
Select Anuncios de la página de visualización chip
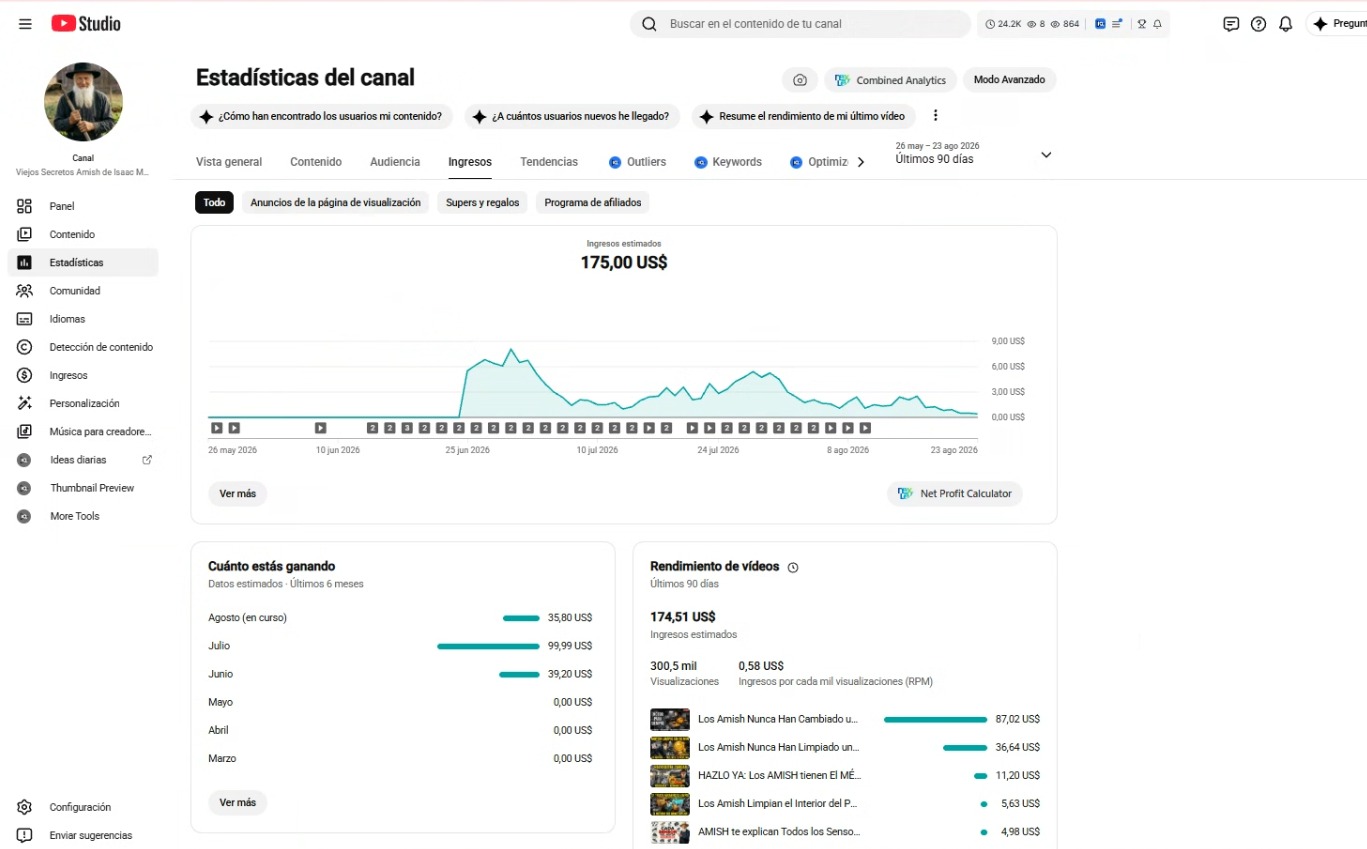[x=335, y=202]
